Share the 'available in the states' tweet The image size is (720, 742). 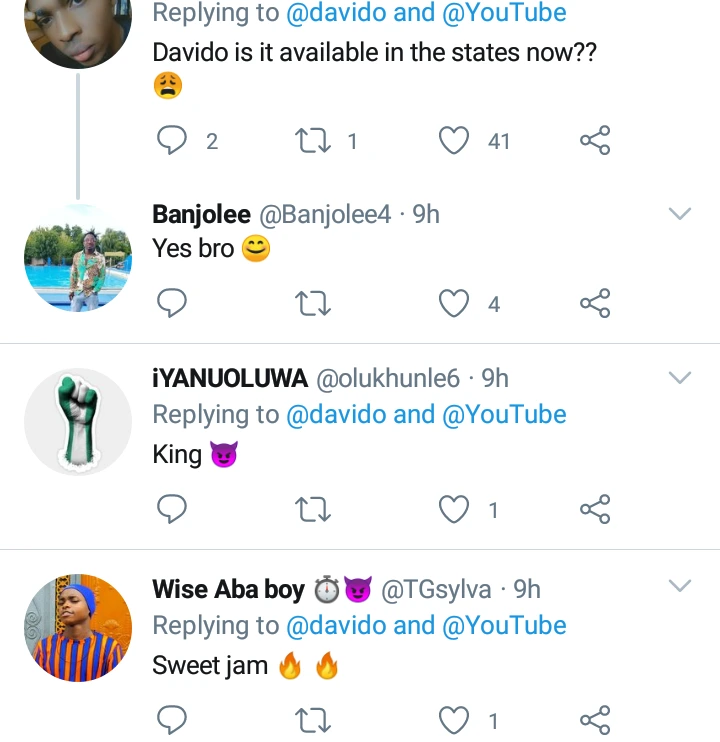coord(595,141)
